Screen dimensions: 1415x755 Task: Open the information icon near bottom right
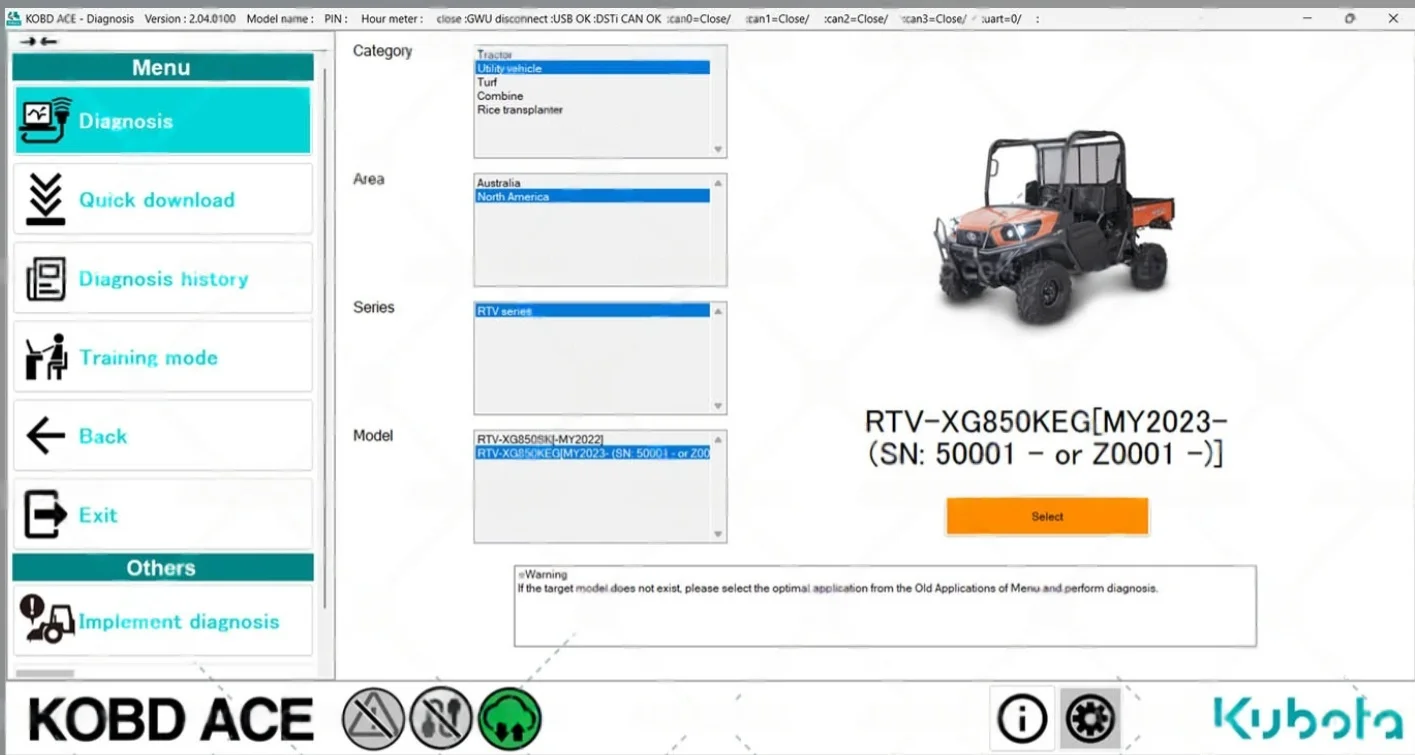point(1021,717)
